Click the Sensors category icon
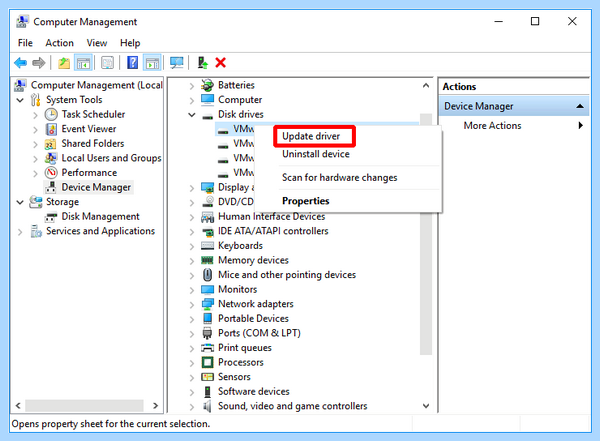The width and height of the screenshot is (600, 441). pyautogui.click(x=207, y=377)
